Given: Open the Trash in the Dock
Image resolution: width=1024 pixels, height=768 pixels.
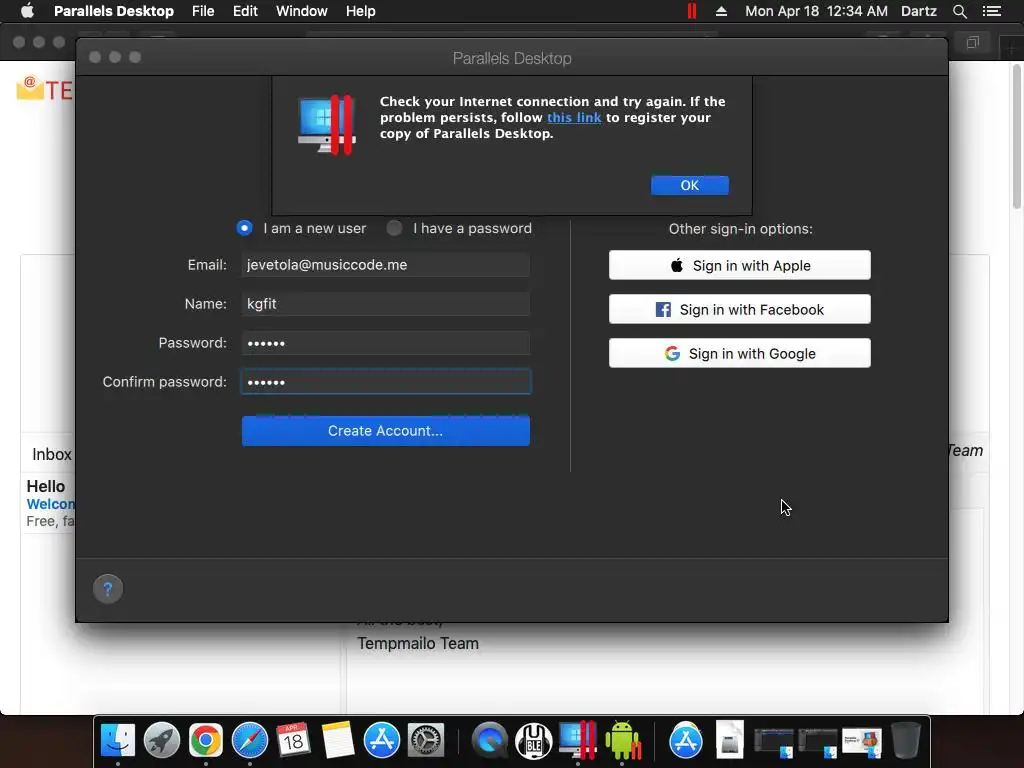Looking at the screenshot, I should coord(906,741).
